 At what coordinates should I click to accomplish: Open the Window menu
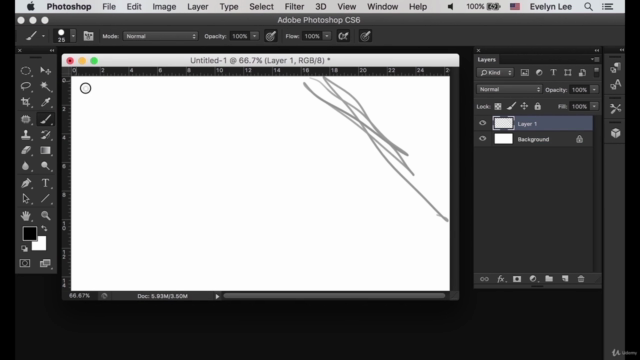tap(382, 7)
